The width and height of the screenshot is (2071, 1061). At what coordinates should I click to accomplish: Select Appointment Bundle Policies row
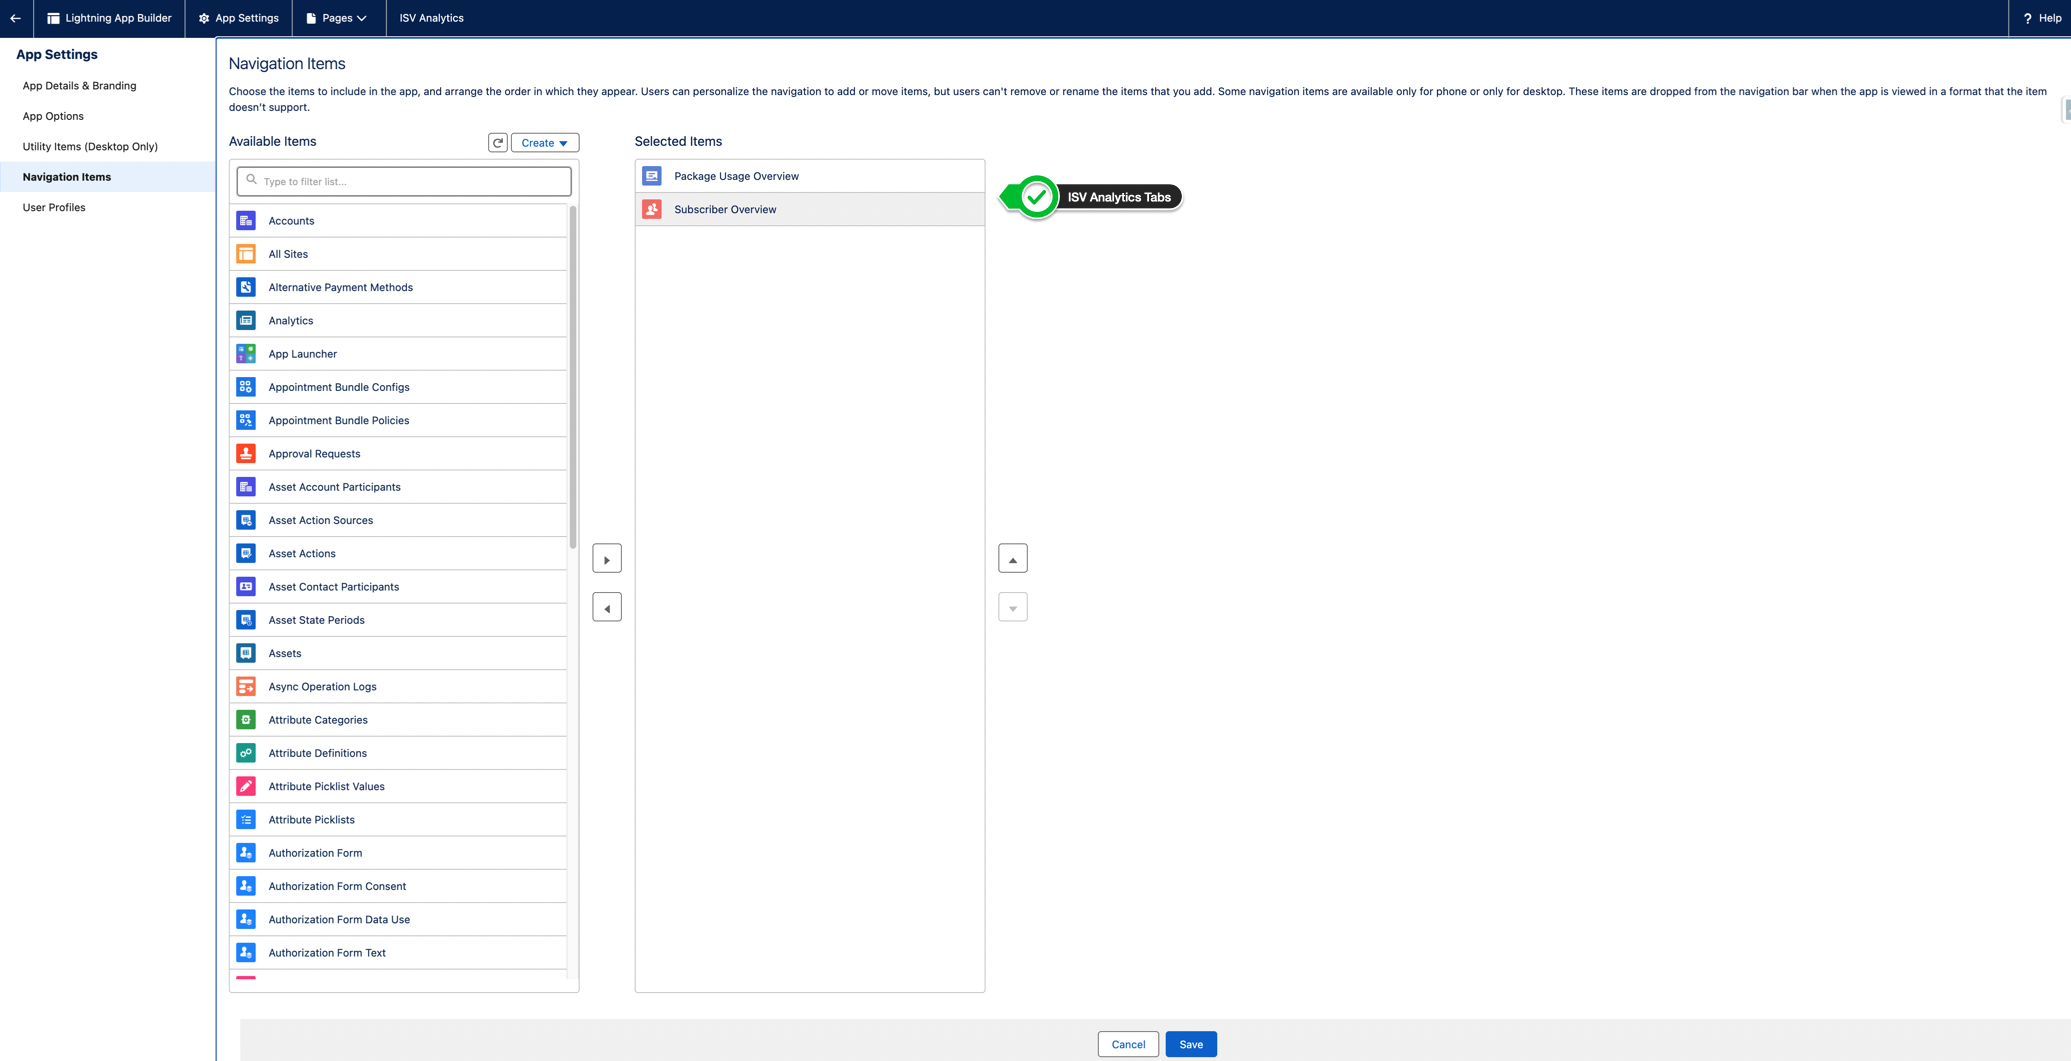pyautogui.click(x=398, y=420)
